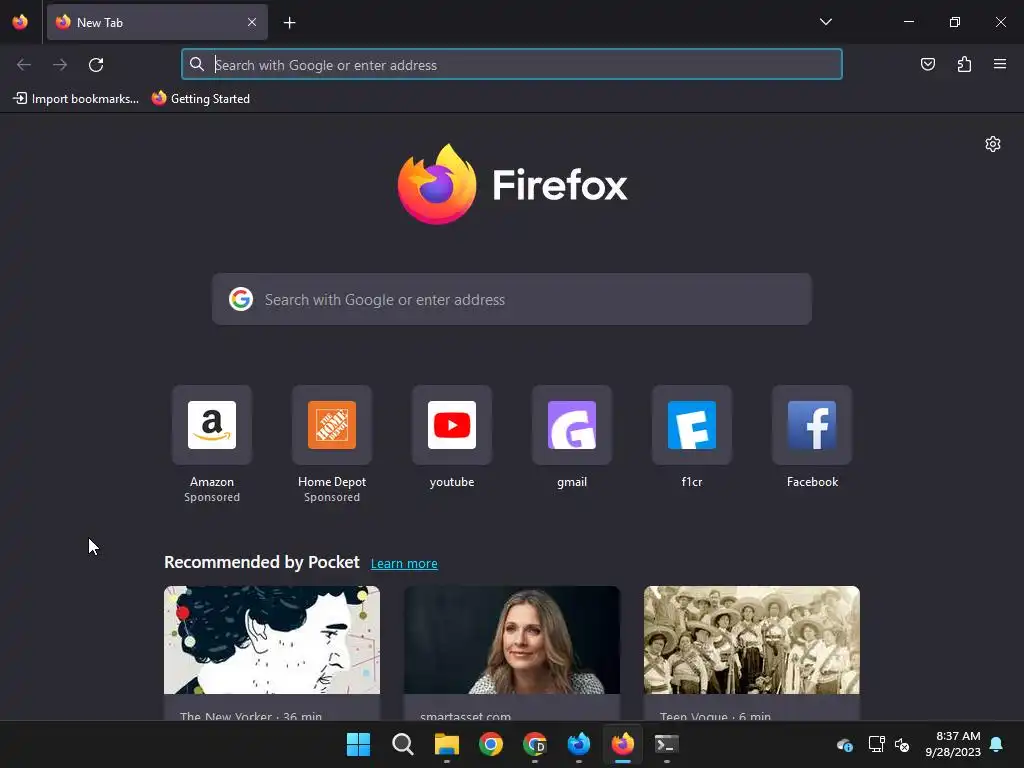Open new tab personalize gear icon
Image resolution: width=1024 pixels, height=768 pixels.
[993, 144]
